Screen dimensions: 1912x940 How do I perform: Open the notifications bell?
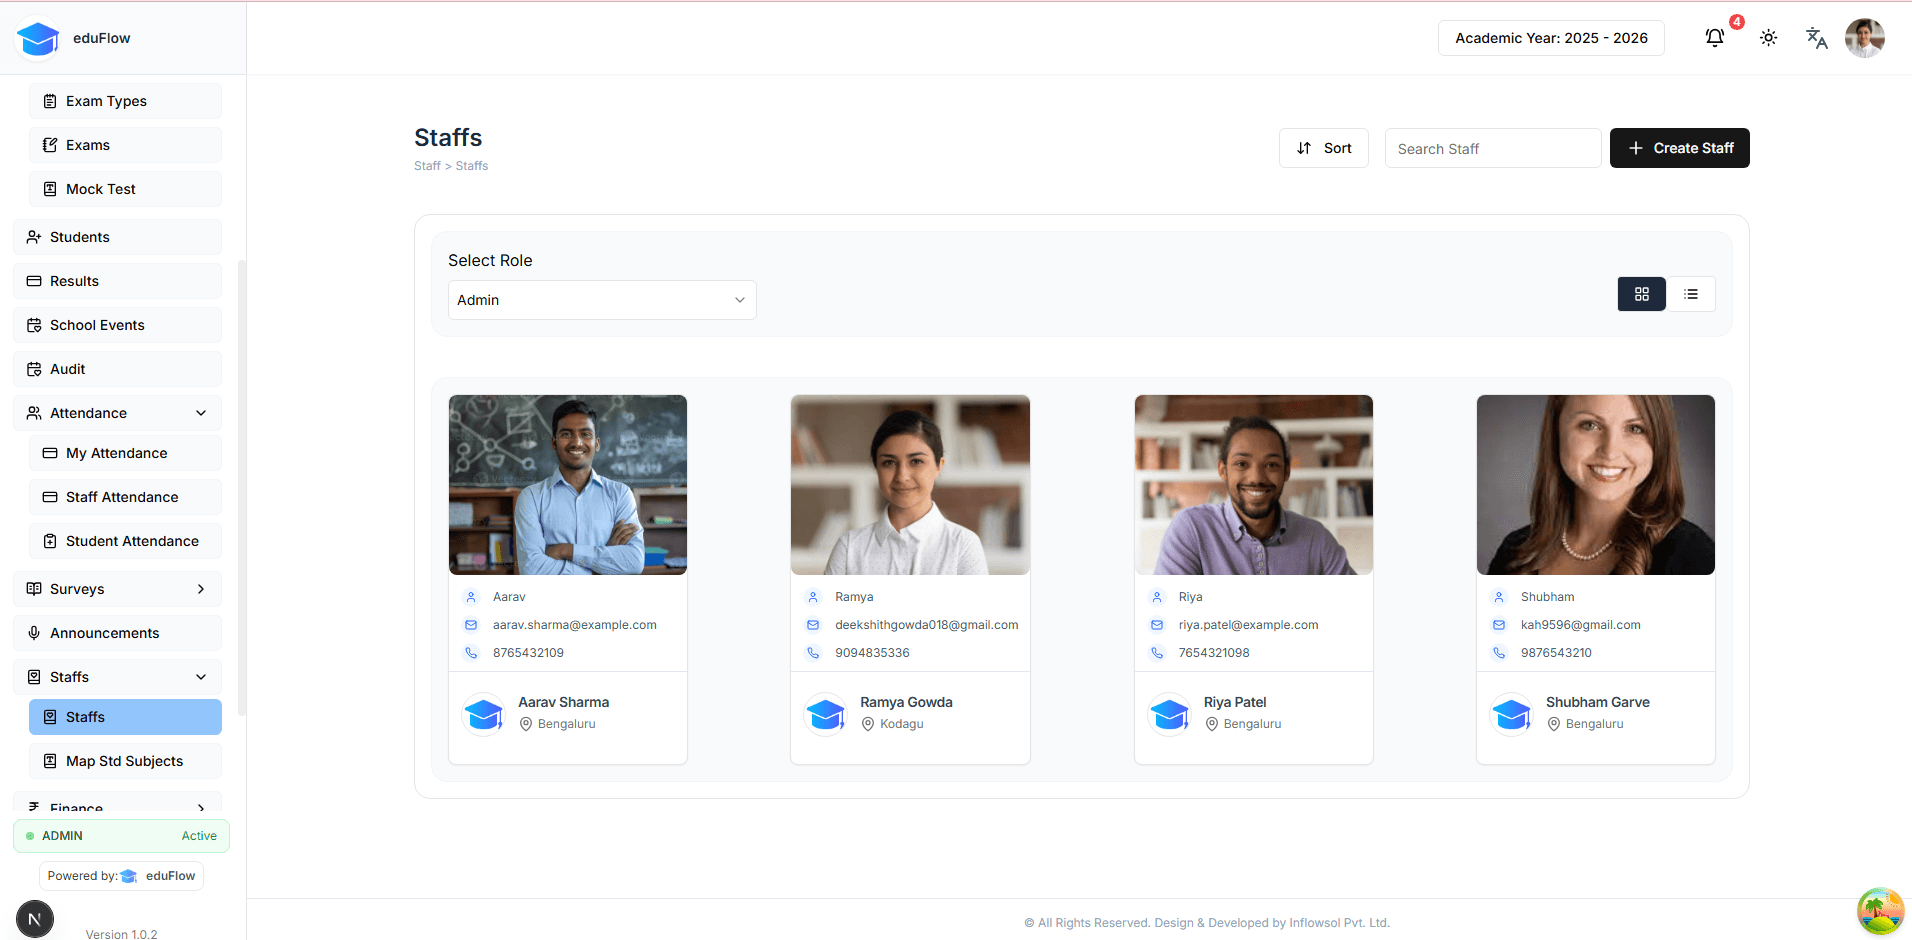coord(1715,38)
